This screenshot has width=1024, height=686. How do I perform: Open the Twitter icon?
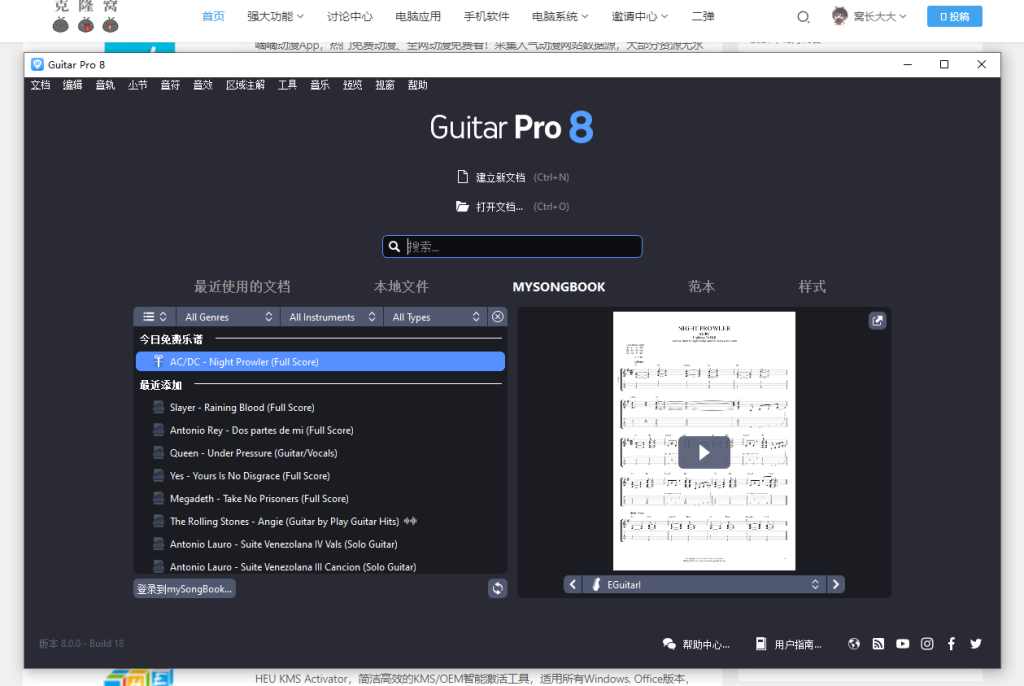pyautogui.click(x=976, y=644)
